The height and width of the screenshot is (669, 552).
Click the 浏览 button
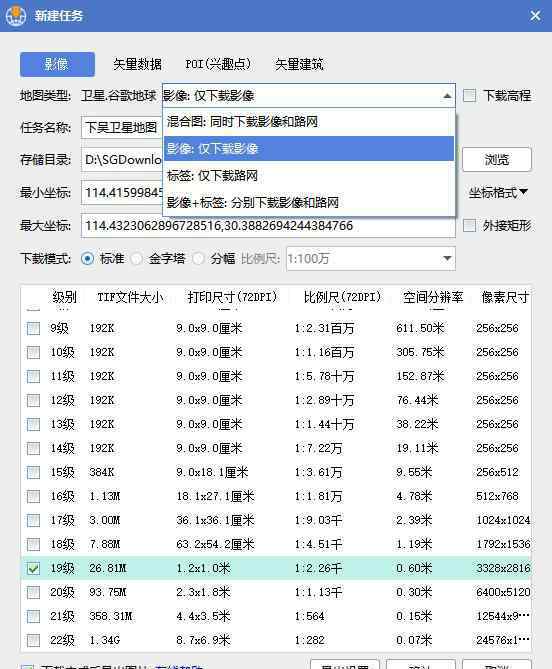[497, 160]
